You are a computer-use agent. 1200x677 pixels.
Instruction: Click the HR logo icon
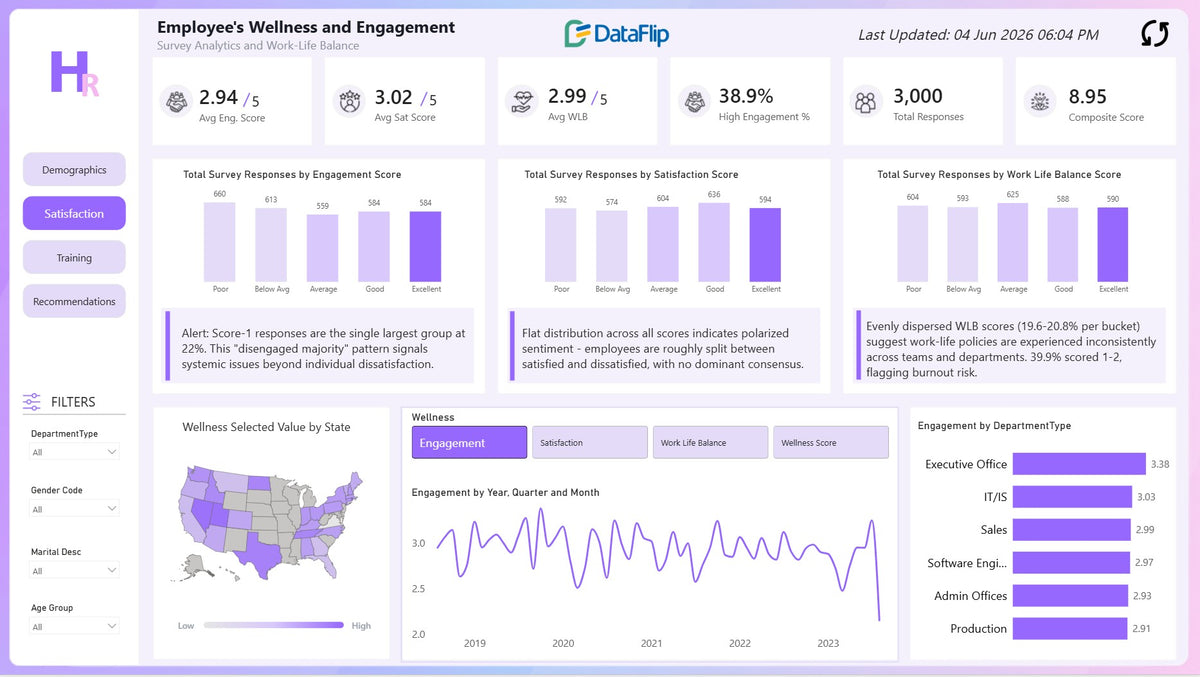(x=74, y=73)
